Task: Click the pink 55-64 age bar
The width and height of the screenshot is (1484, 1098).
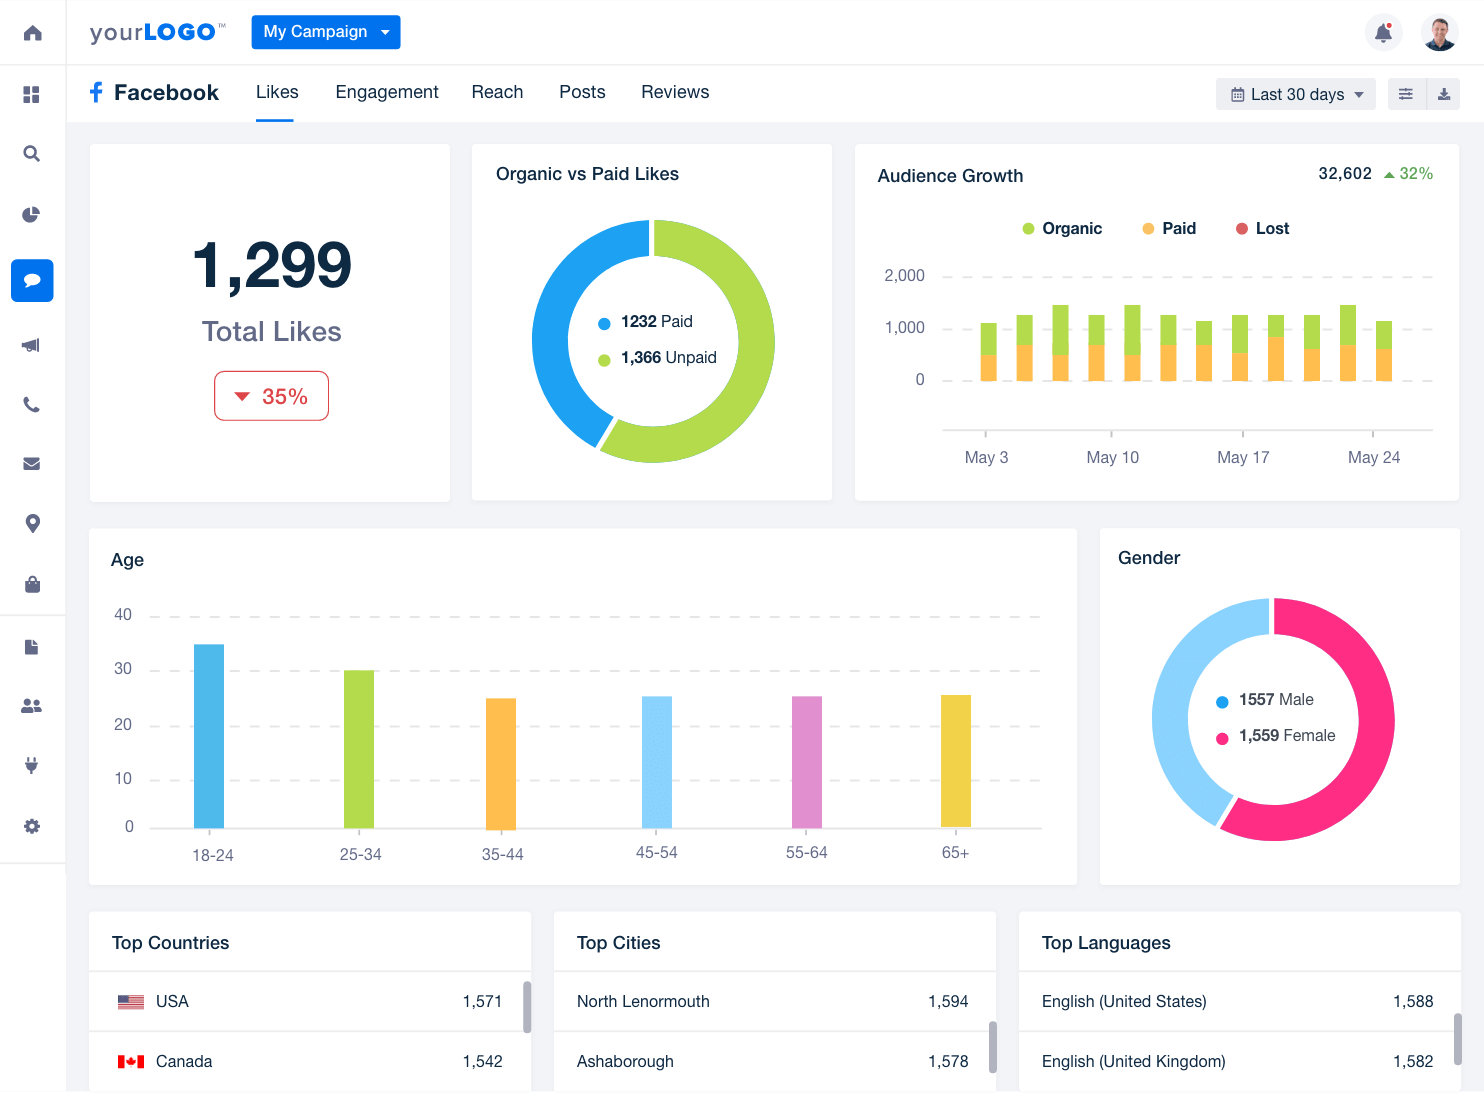Action: pyautogui.click(x=807, y=762)
